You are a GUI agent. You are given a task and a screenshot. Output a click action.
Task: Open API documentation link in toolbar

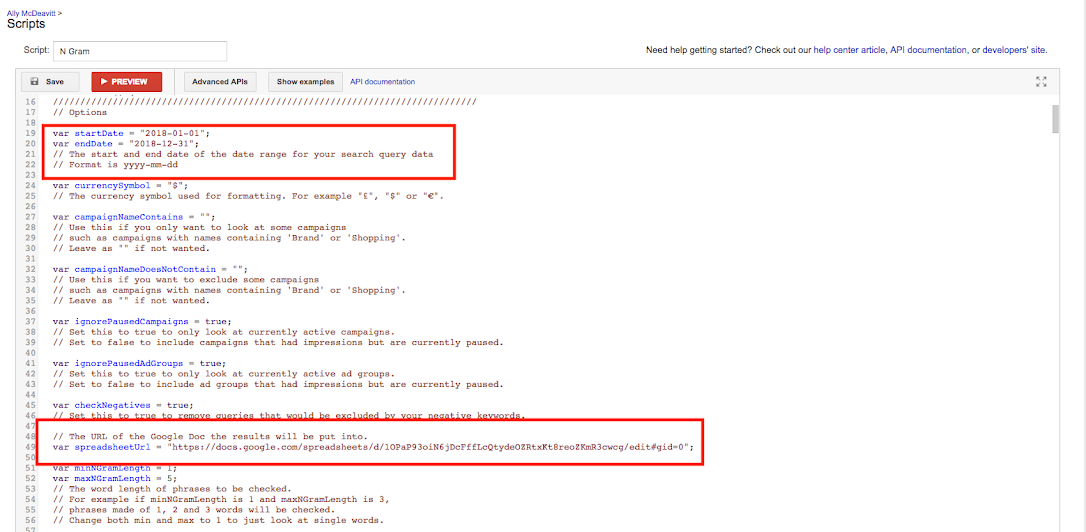(x=382, y=82)
